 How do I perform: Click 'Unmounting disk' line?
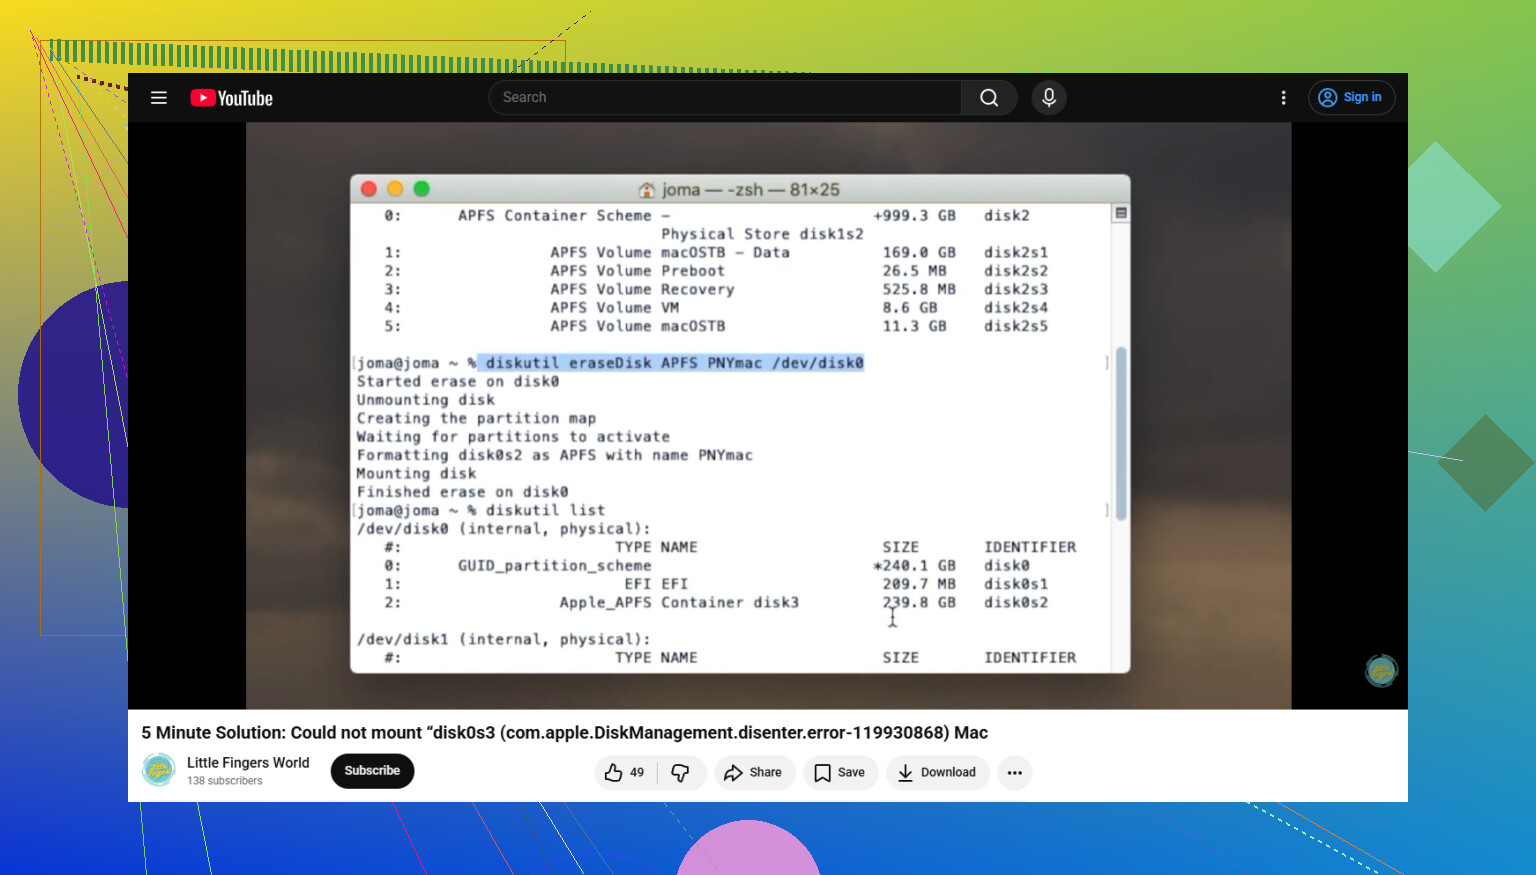tap(426, 400)
